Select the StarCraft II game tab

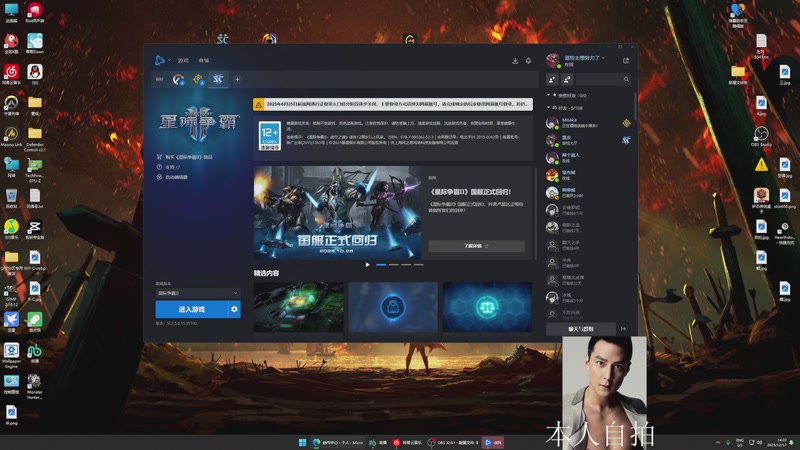(x=218, y=79)
